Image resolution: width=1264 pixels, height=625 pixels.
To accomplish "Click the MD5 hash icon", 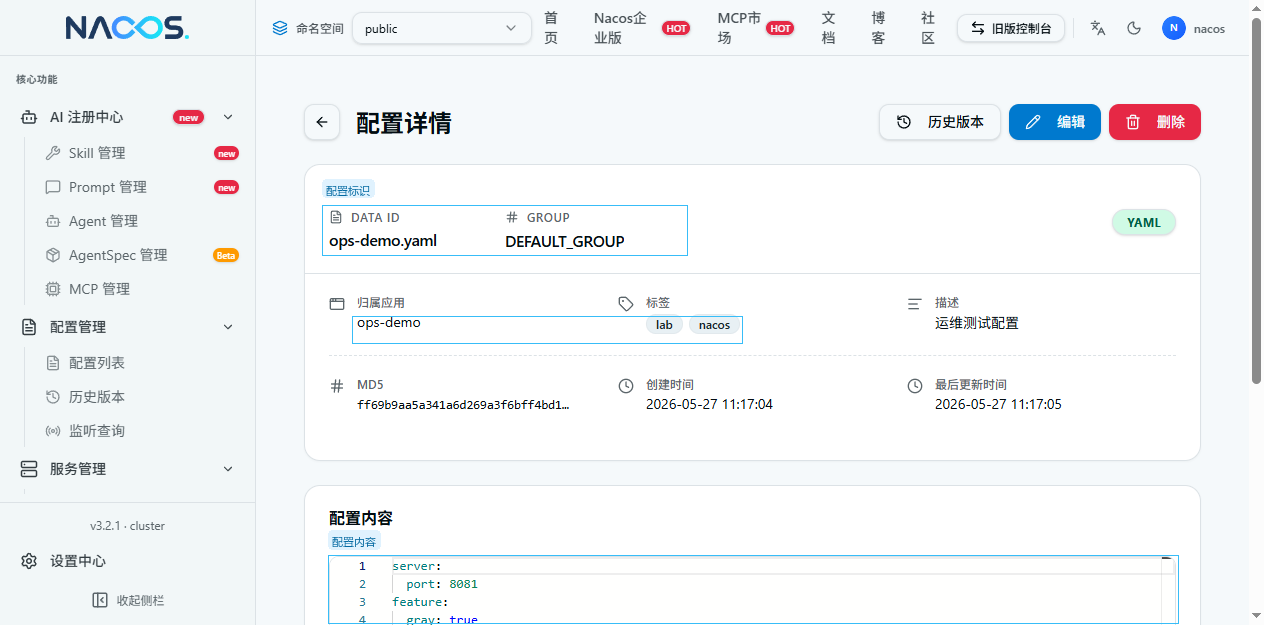I will pyautogui.click(x=337, y=385).
